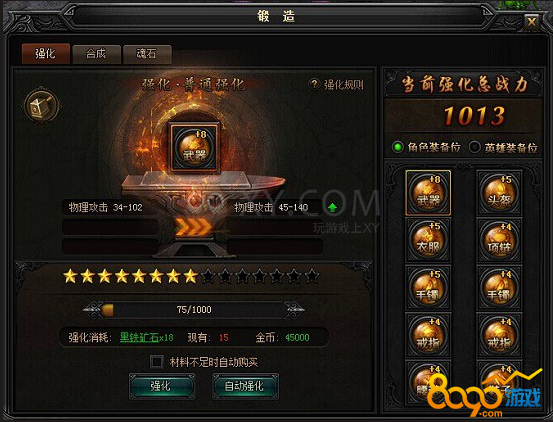Open the 强化 tab
This screenshot has height=422, width=553.
coord(45,54)
